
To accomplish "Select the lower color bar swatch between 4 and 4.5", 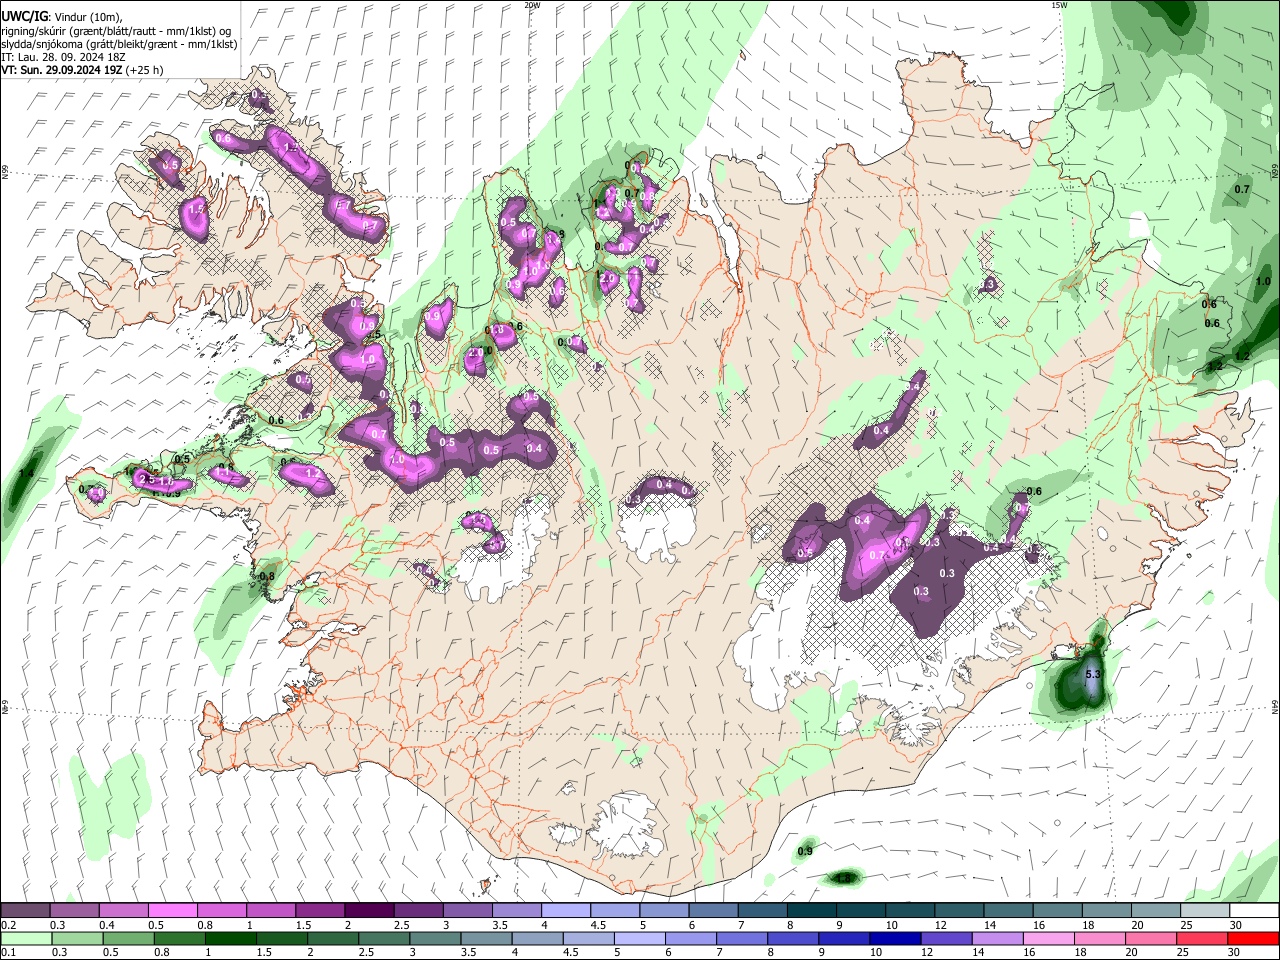I will 537,938.
